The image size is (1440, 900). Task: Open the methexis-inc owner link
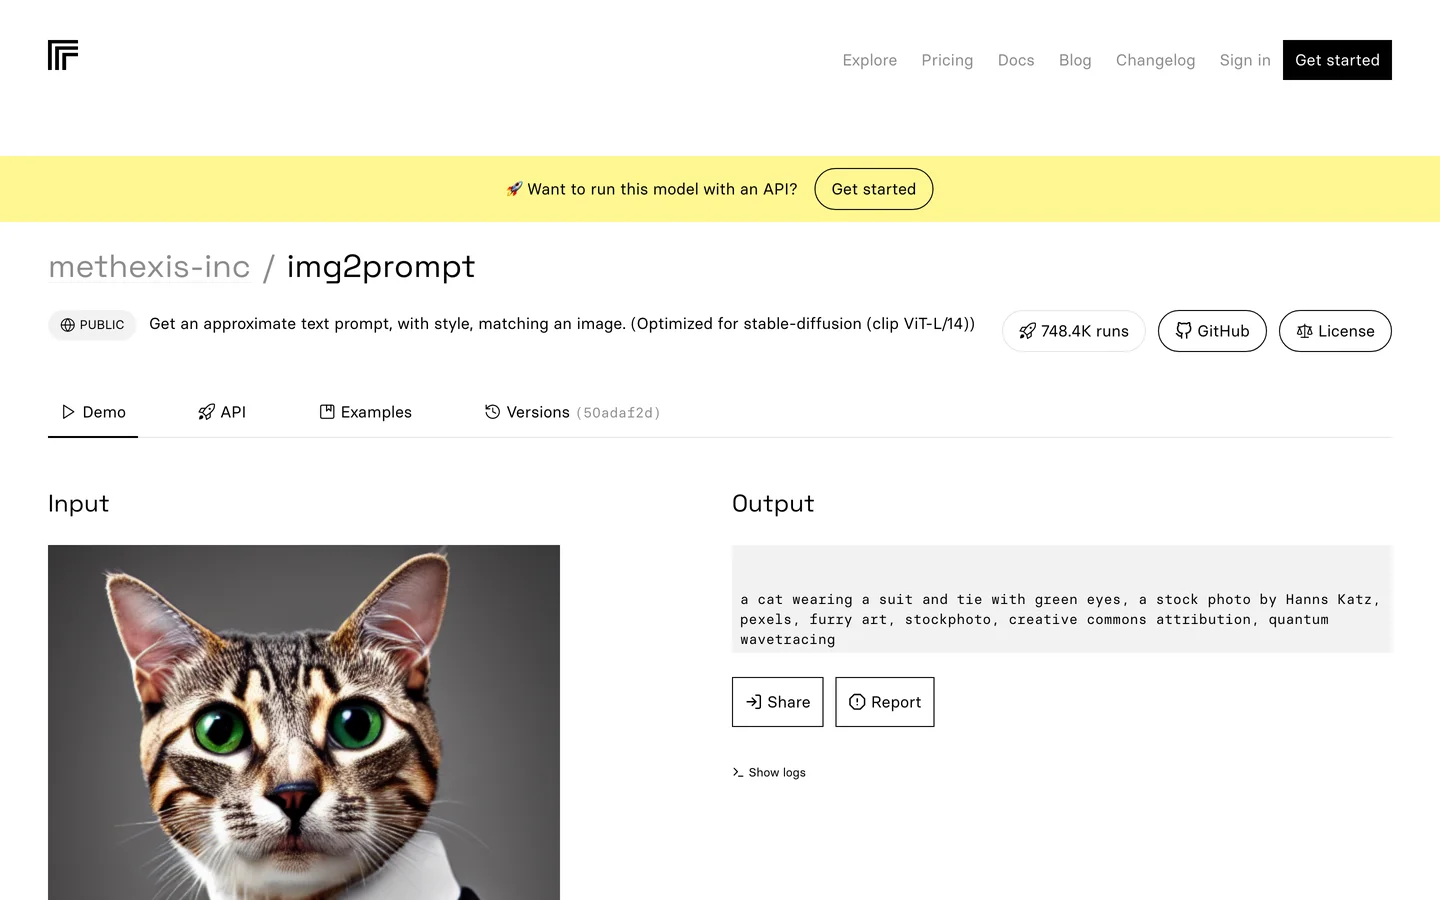pyautogui.click(x=149, y=267)
